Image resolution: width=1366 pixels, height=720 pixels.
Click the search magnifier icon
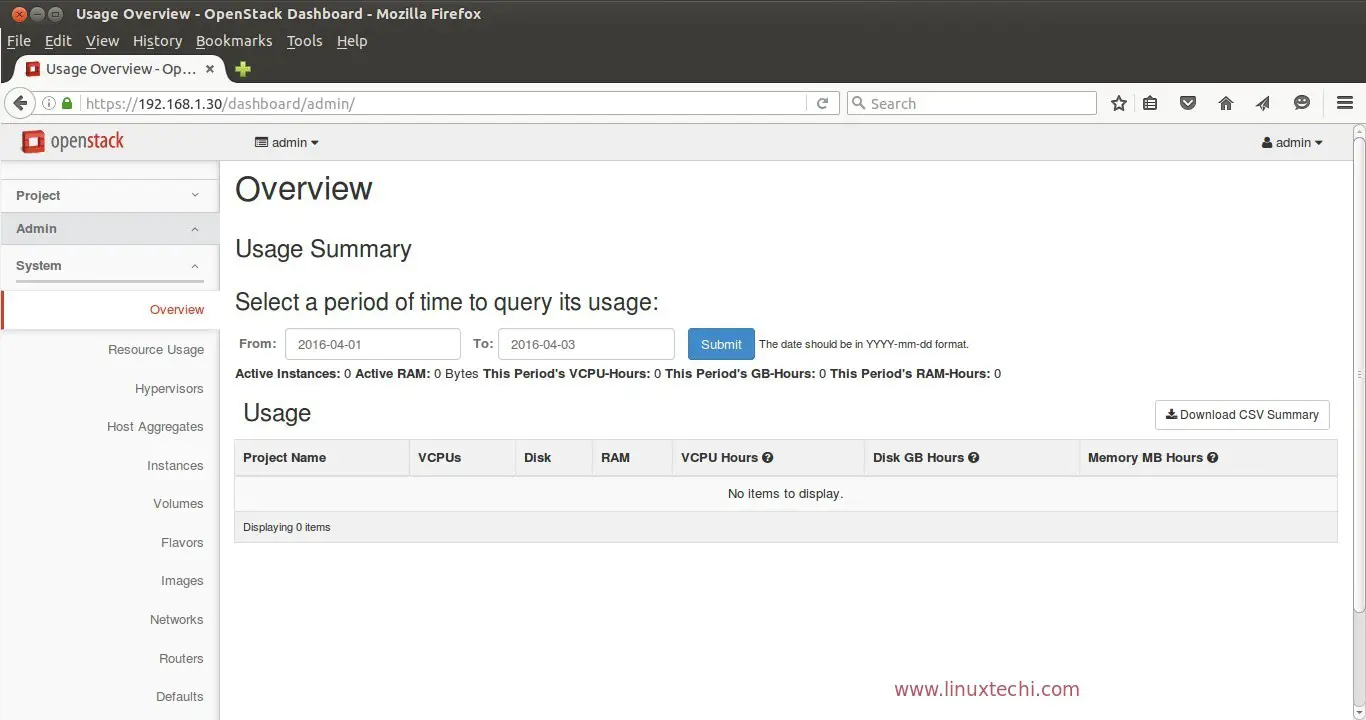pyautogui.click(x=858, y=103)
